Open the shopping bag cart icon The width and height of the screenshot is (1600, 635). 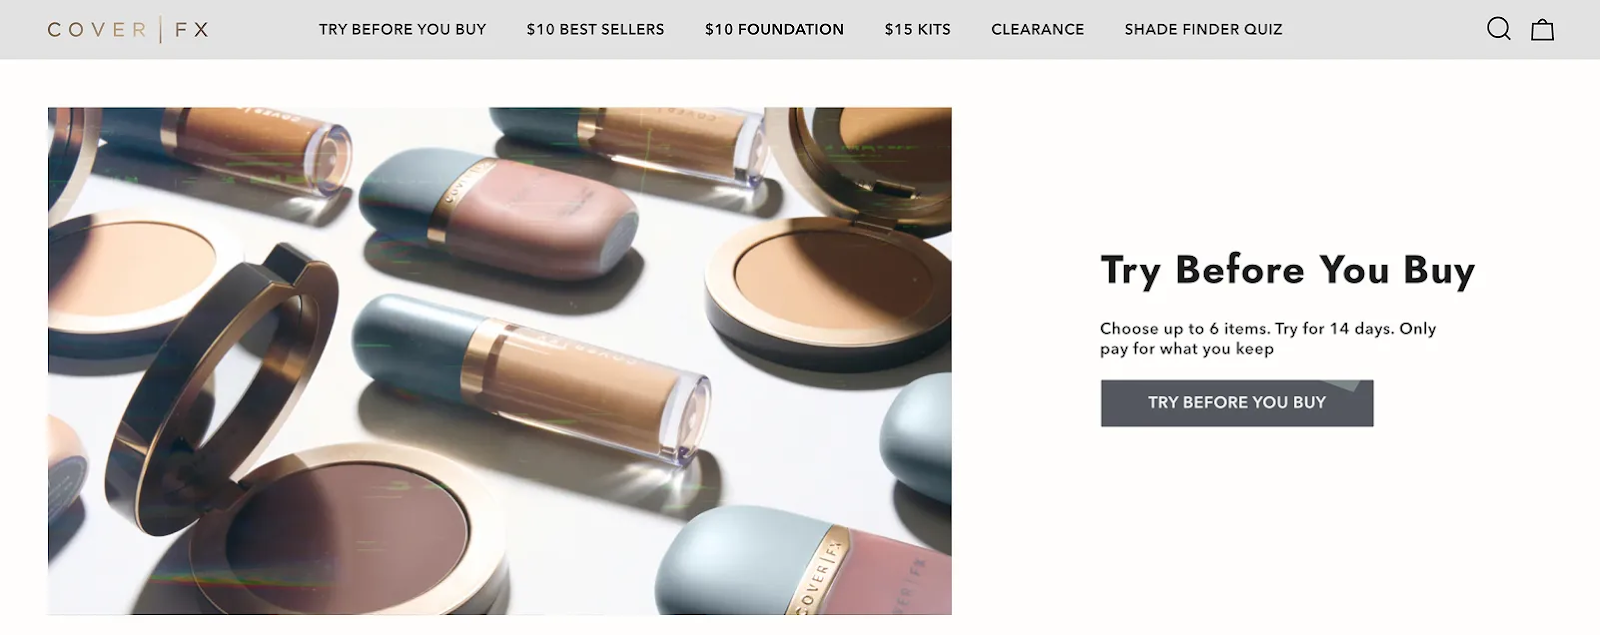(x=1543, y=29)
